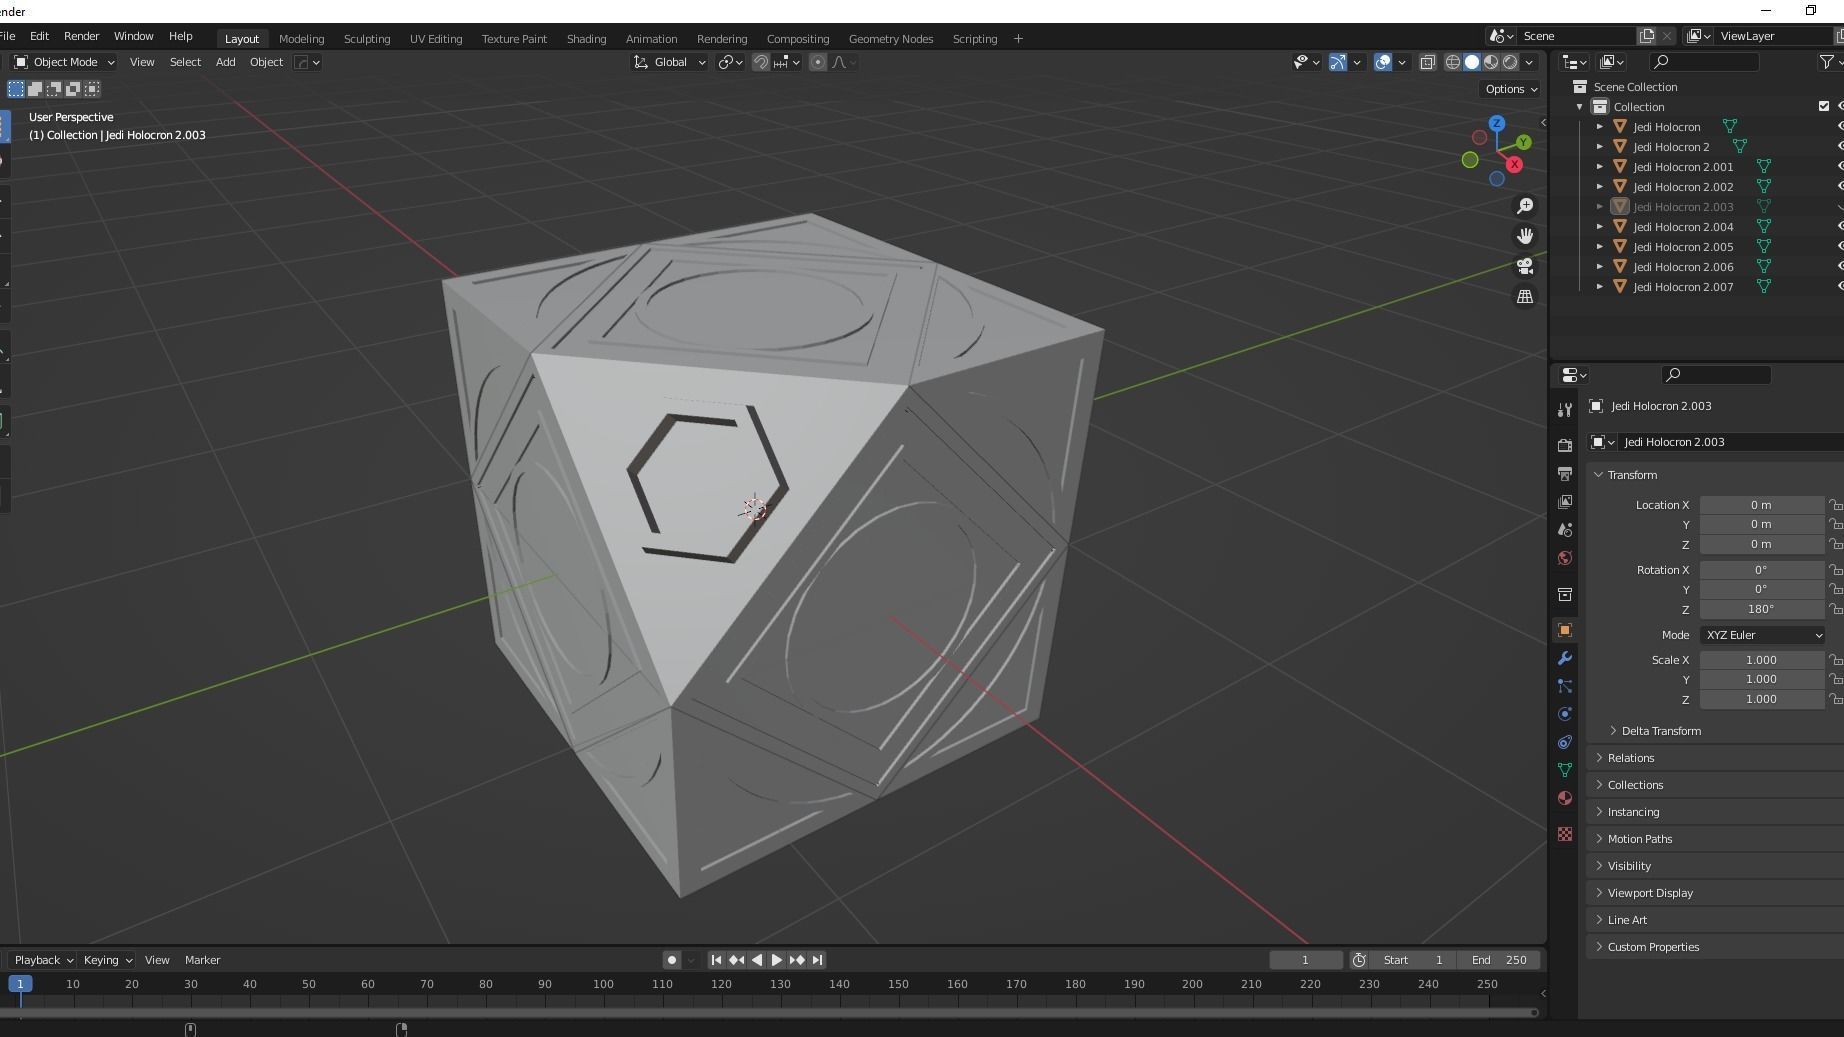The height and width of the screenshot is (1037, 1844).
Task: Add a workspace with the plus tab
Action: pyautogui.click(x=1018, y=39)
